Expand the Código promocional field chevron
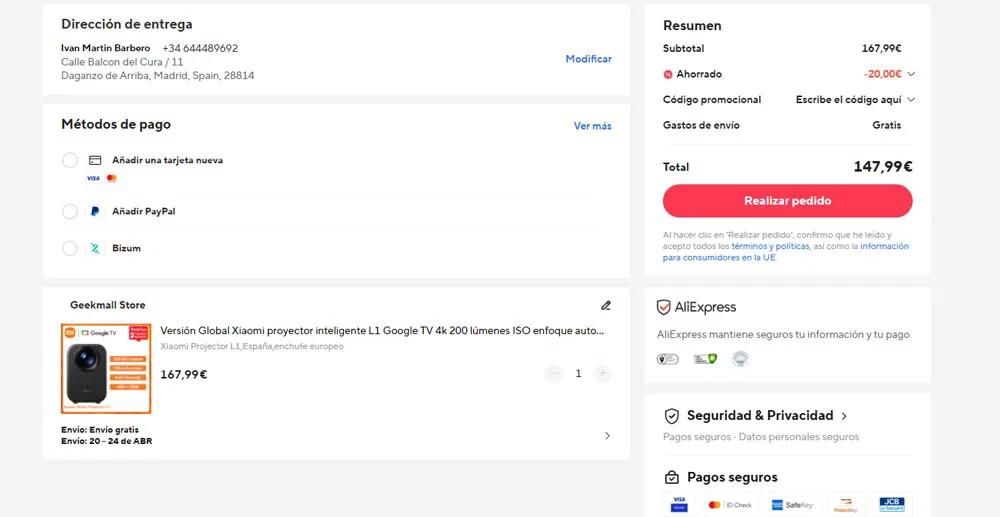This screenshot has height=517, width=1000. click(x=911, y=99)
